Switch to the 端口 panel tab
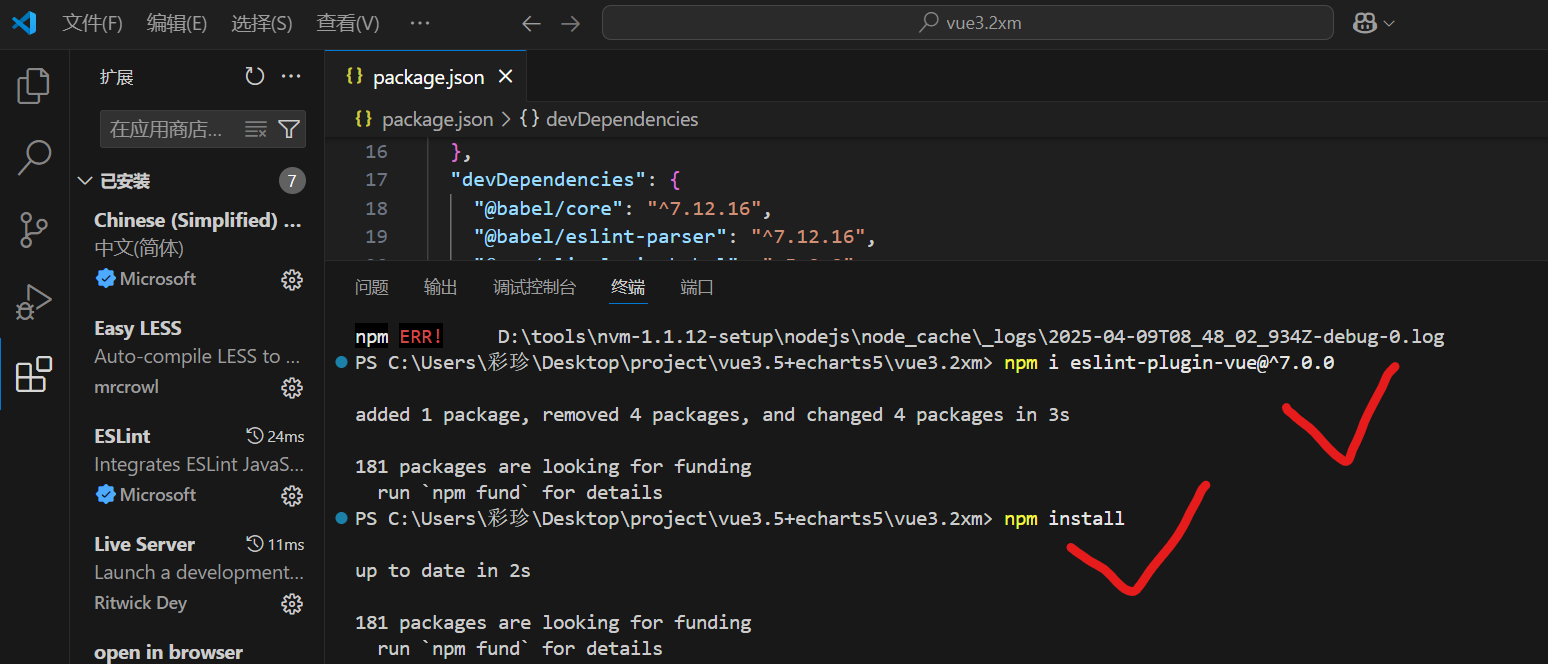Screen dimensions: 1548x664 coord(696,287)
